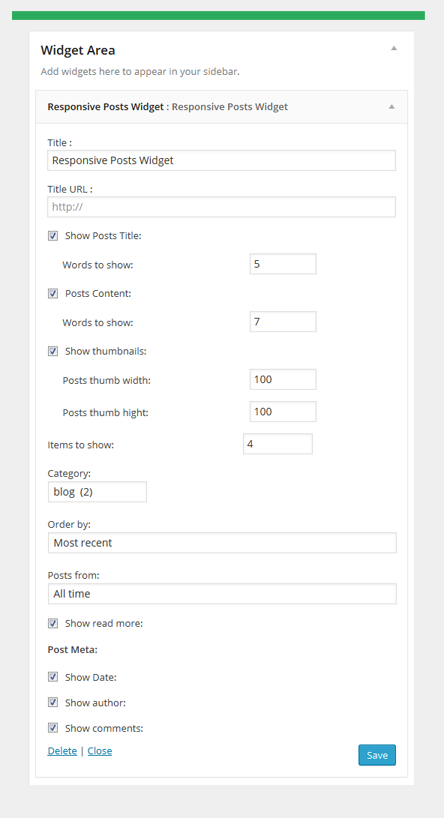Click into the Title URL field
The width and height of the screenshot is (444, 818).
[x=222, y=207]
